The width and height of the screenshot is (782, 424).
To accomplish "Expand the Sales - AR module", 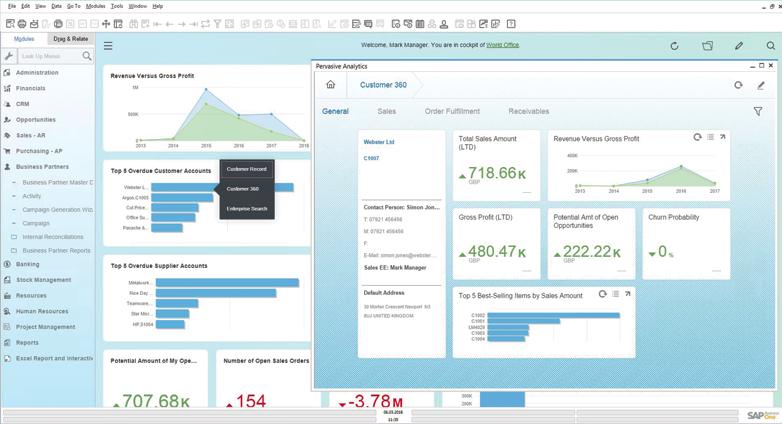I will (x=30, y=135).
